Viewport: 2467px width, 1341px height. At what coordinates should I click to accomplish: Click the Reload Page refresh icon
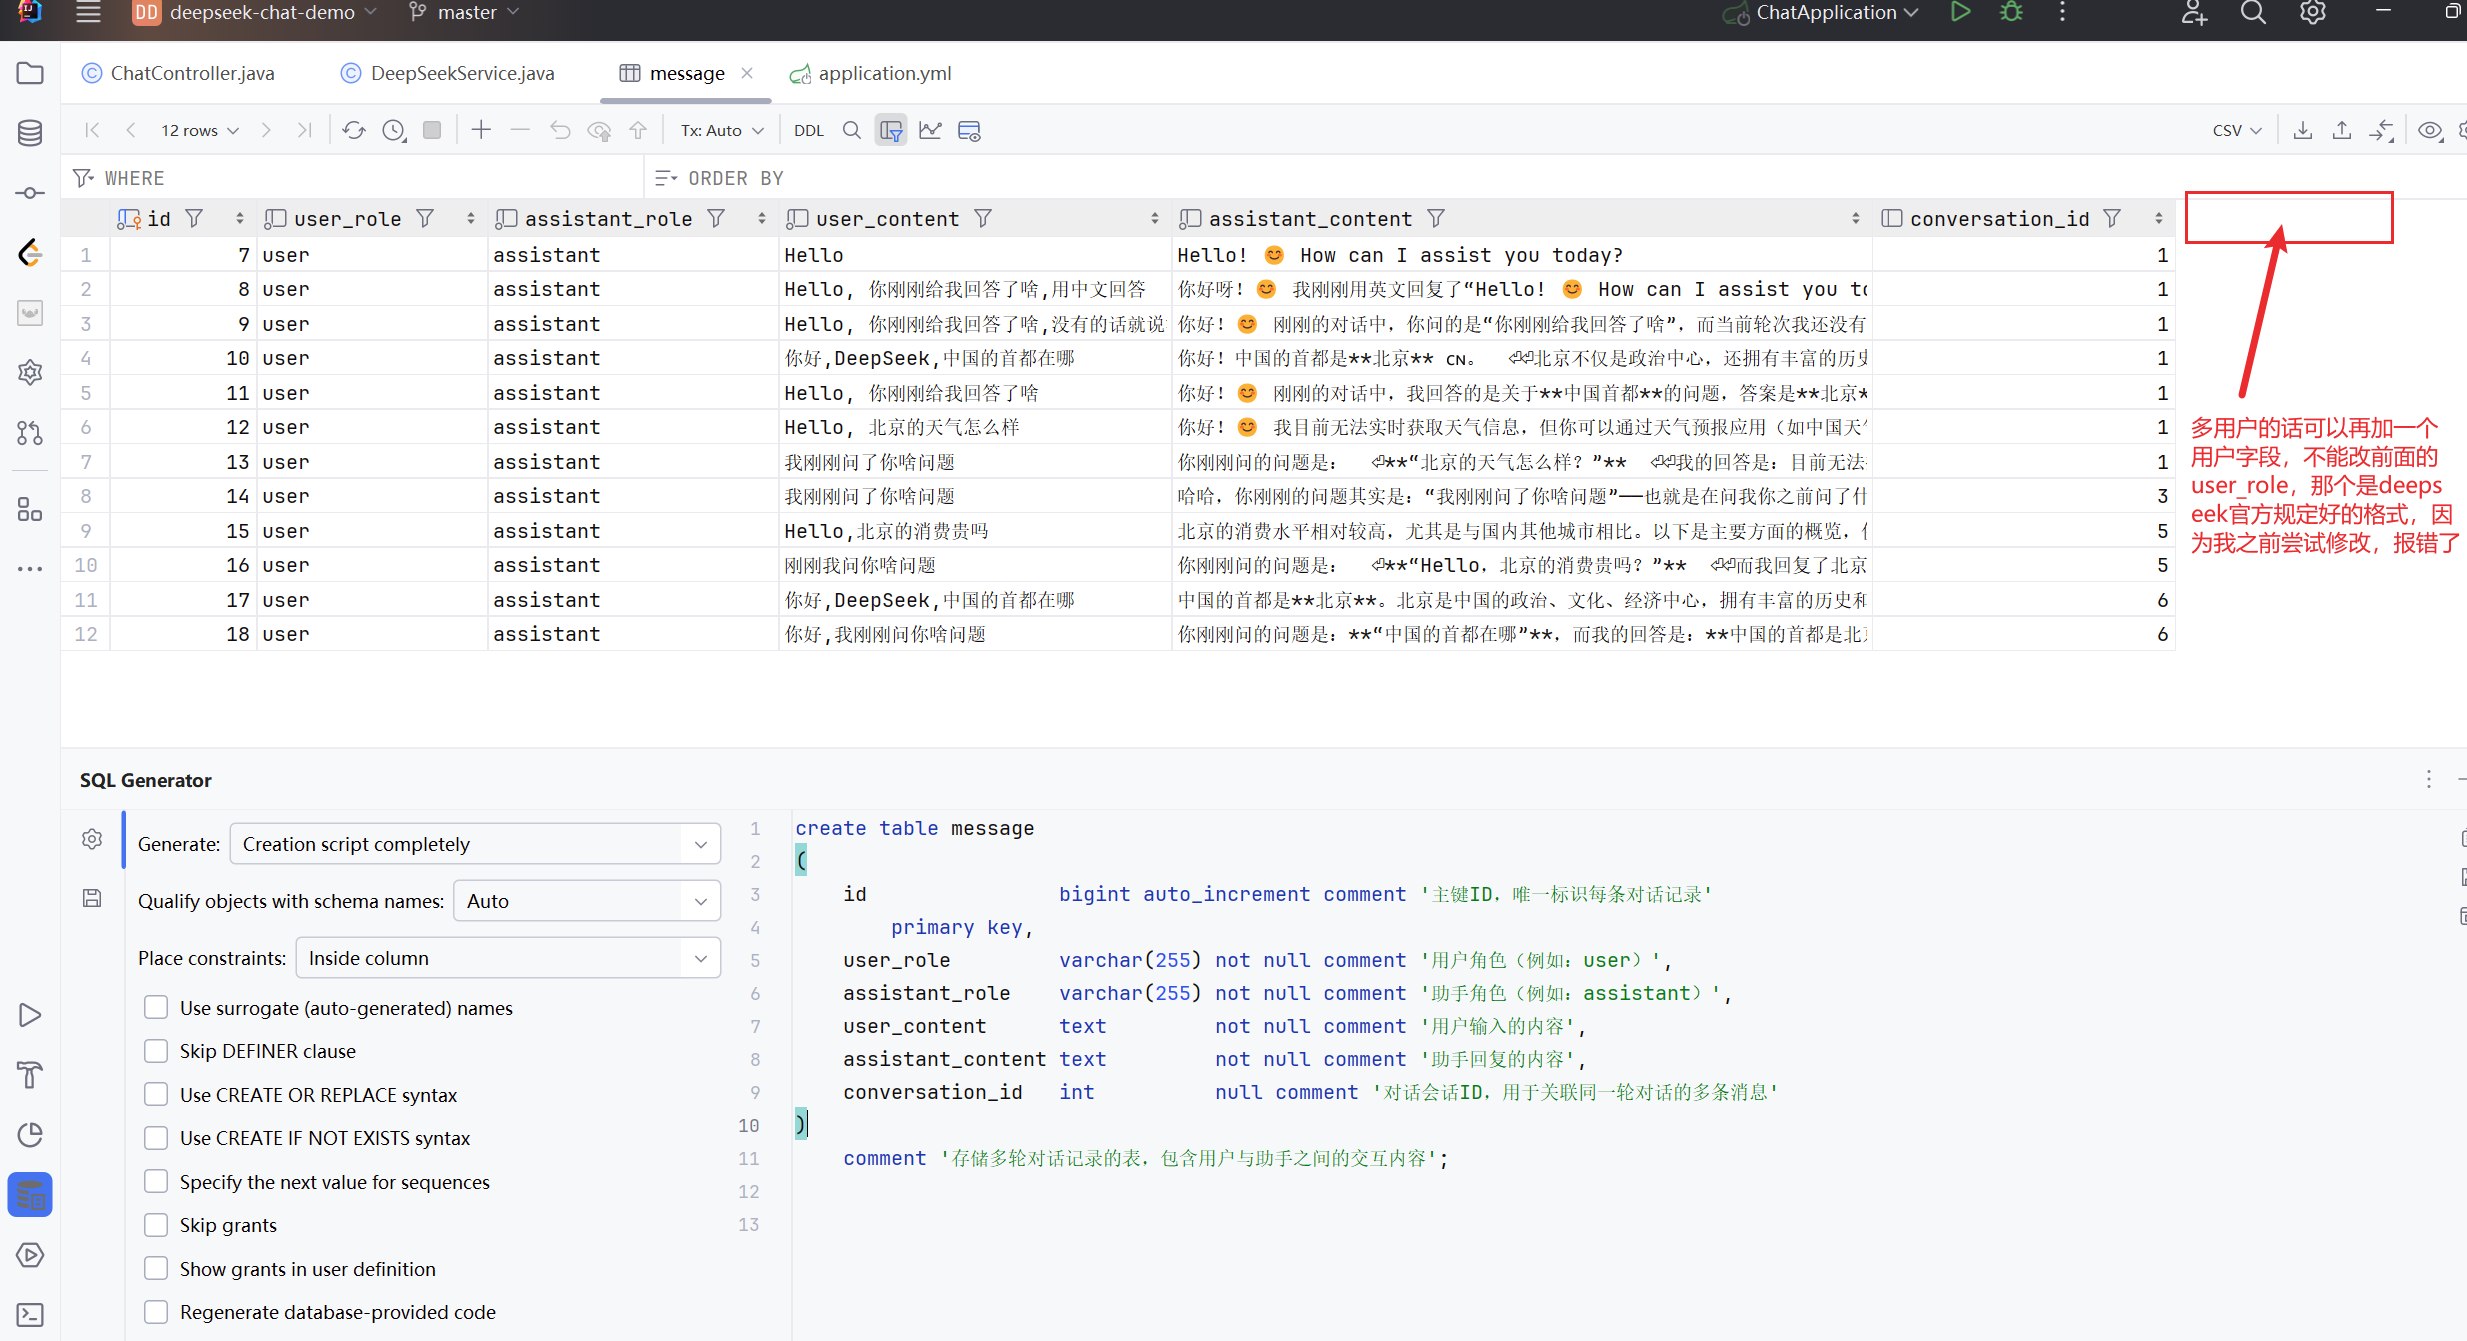(354, 130)
